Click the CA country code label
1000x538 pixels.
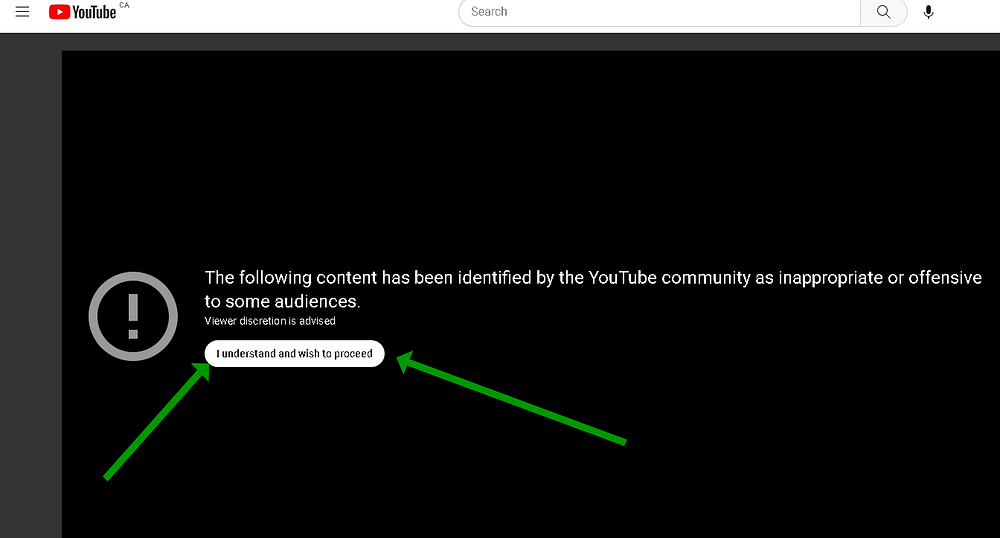pyautogui.click(x=124, y=6)
